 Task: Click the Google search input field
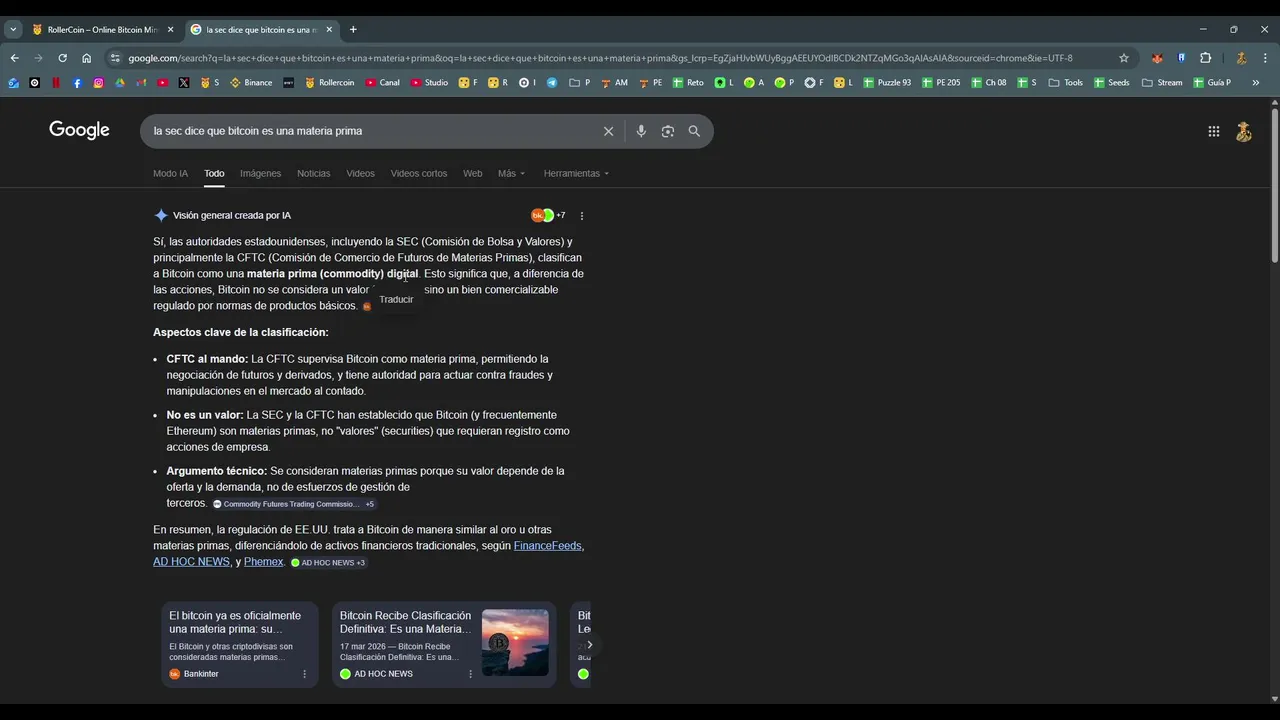[370, 131]
